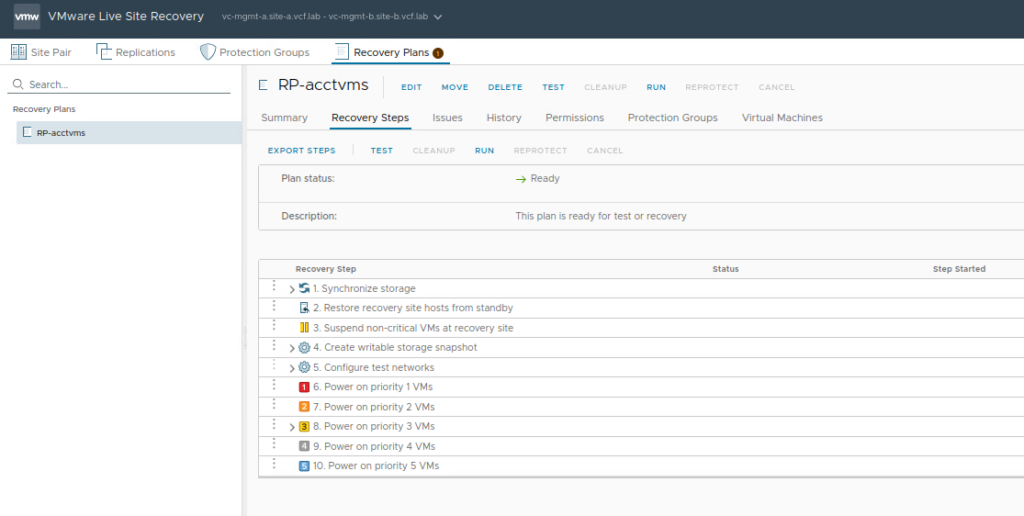Click the Suspend non-critical VMs pause icon
The width and height of the screenshot is (1024, 516).
pyautogui.click(x=304, y=328)
